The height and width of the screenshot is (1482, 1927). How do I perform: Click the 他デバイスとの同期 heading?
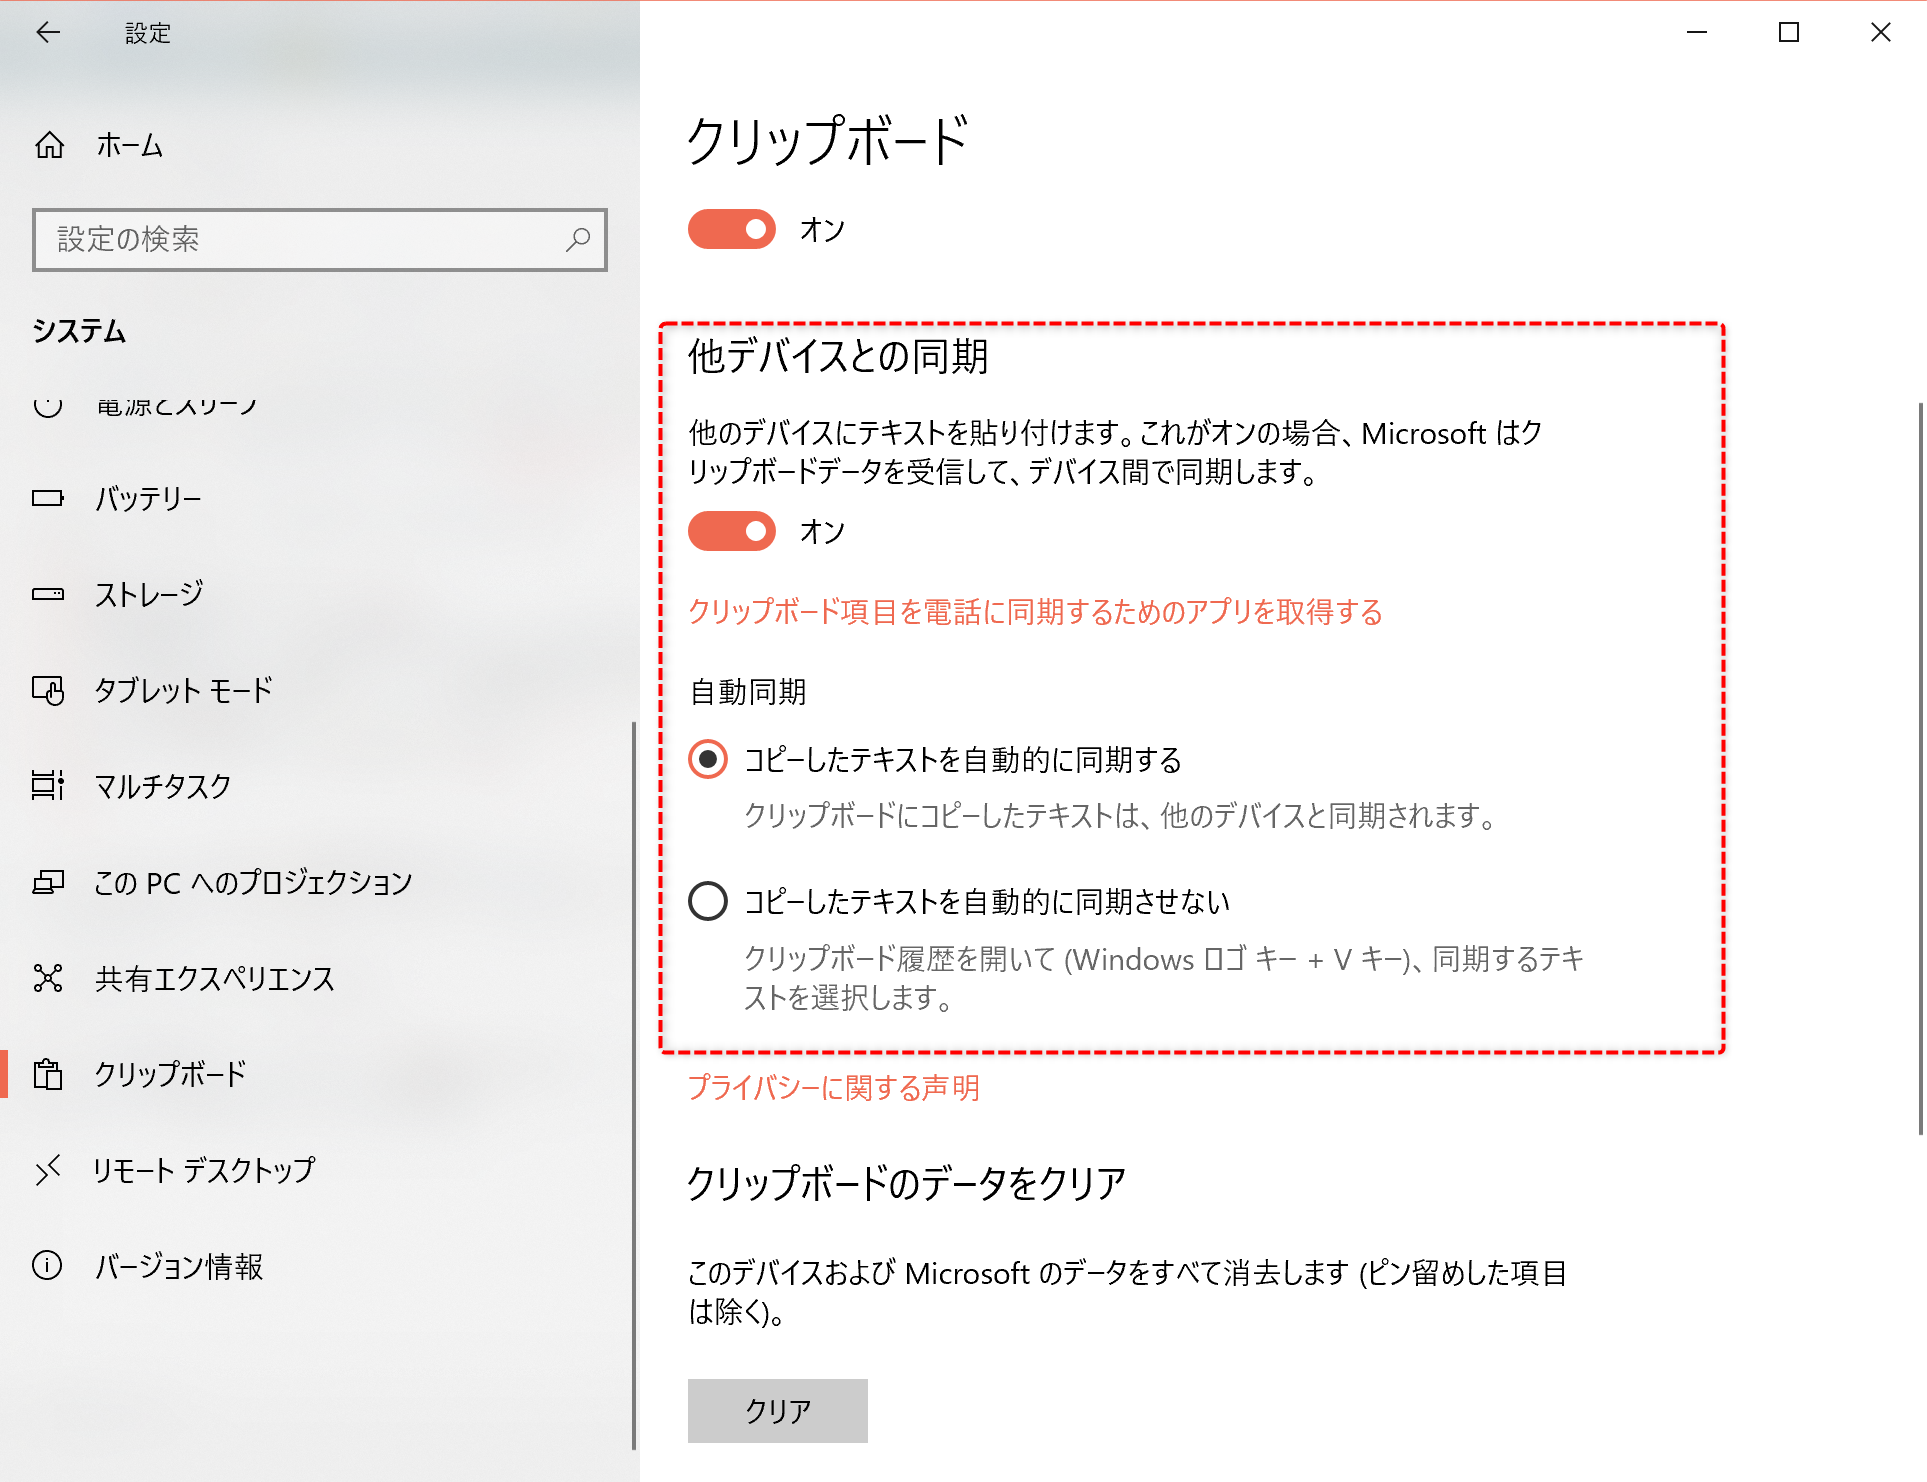pyautogui.click(x=838, y=357)
